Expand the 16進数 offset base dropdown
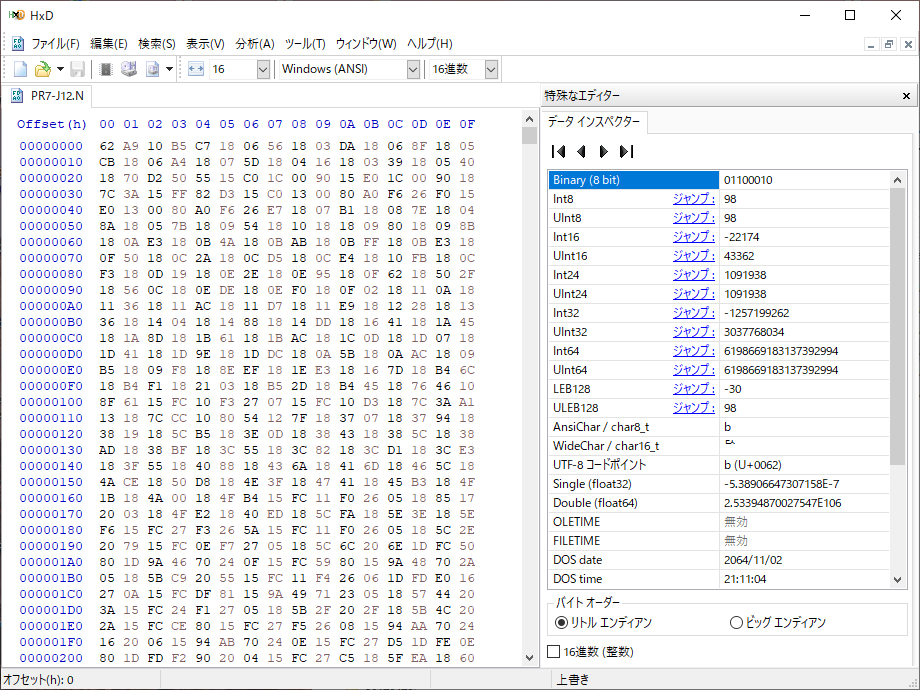This screenshot has height=690, width=920. [491, 69]
